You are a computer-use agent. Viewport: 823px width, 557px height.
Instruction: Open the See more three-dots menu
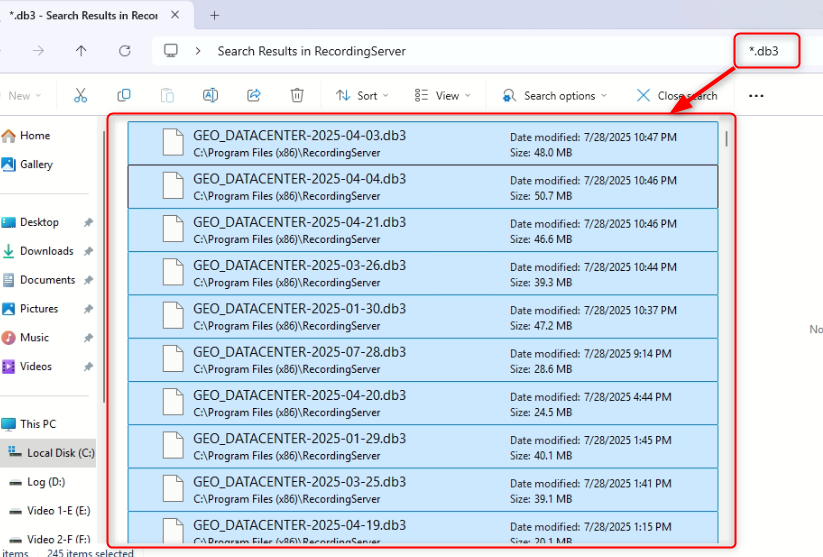click(756, 96)
